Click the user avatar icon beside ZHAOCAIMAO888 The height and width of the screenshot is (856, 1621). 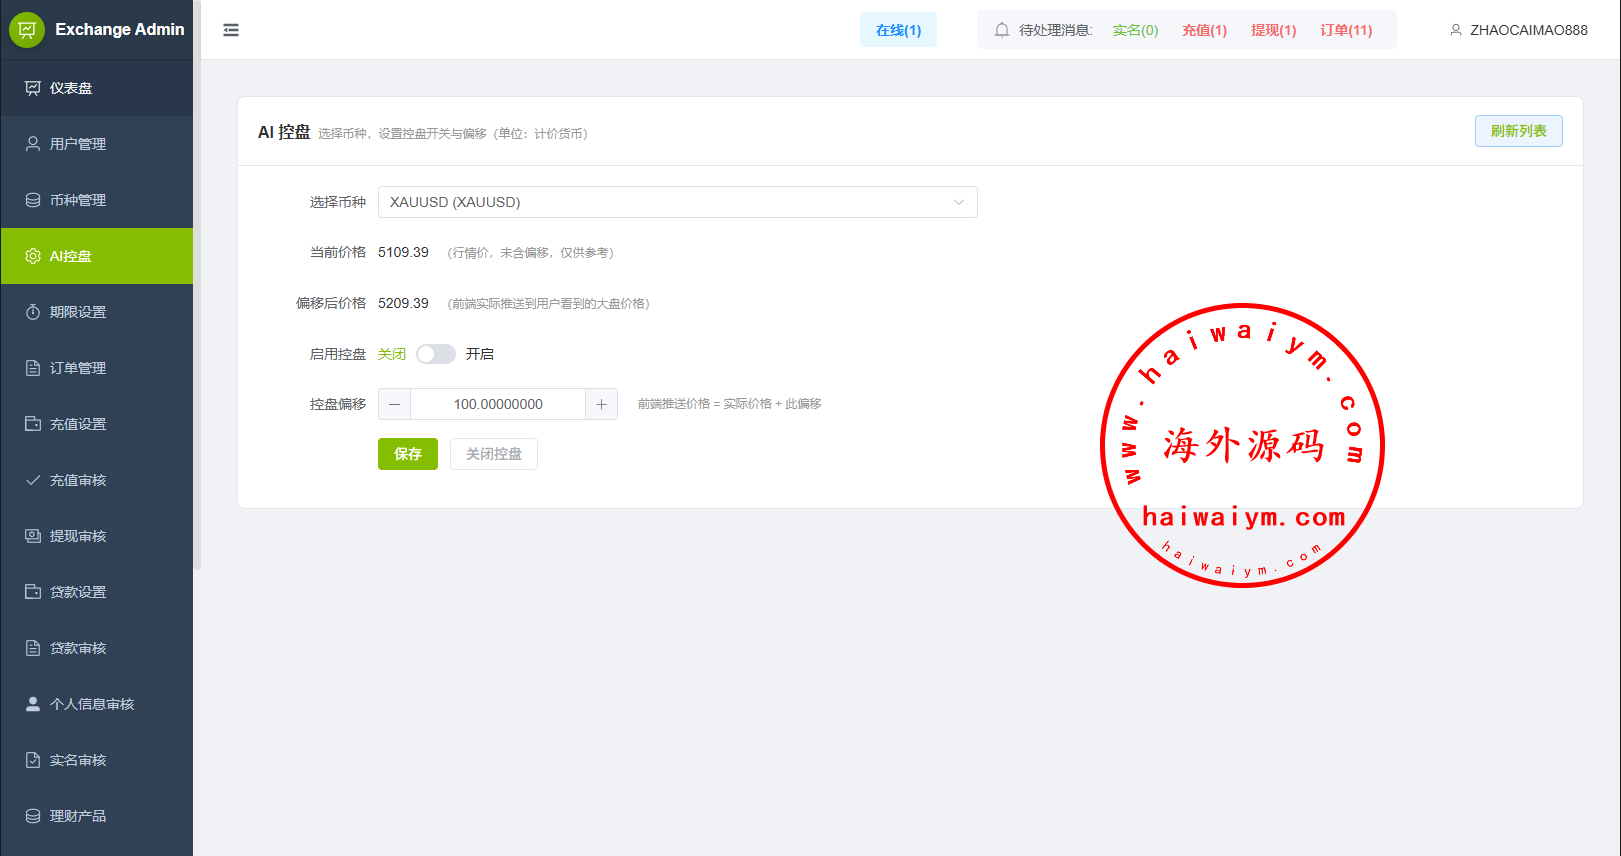pos(1456,30)
